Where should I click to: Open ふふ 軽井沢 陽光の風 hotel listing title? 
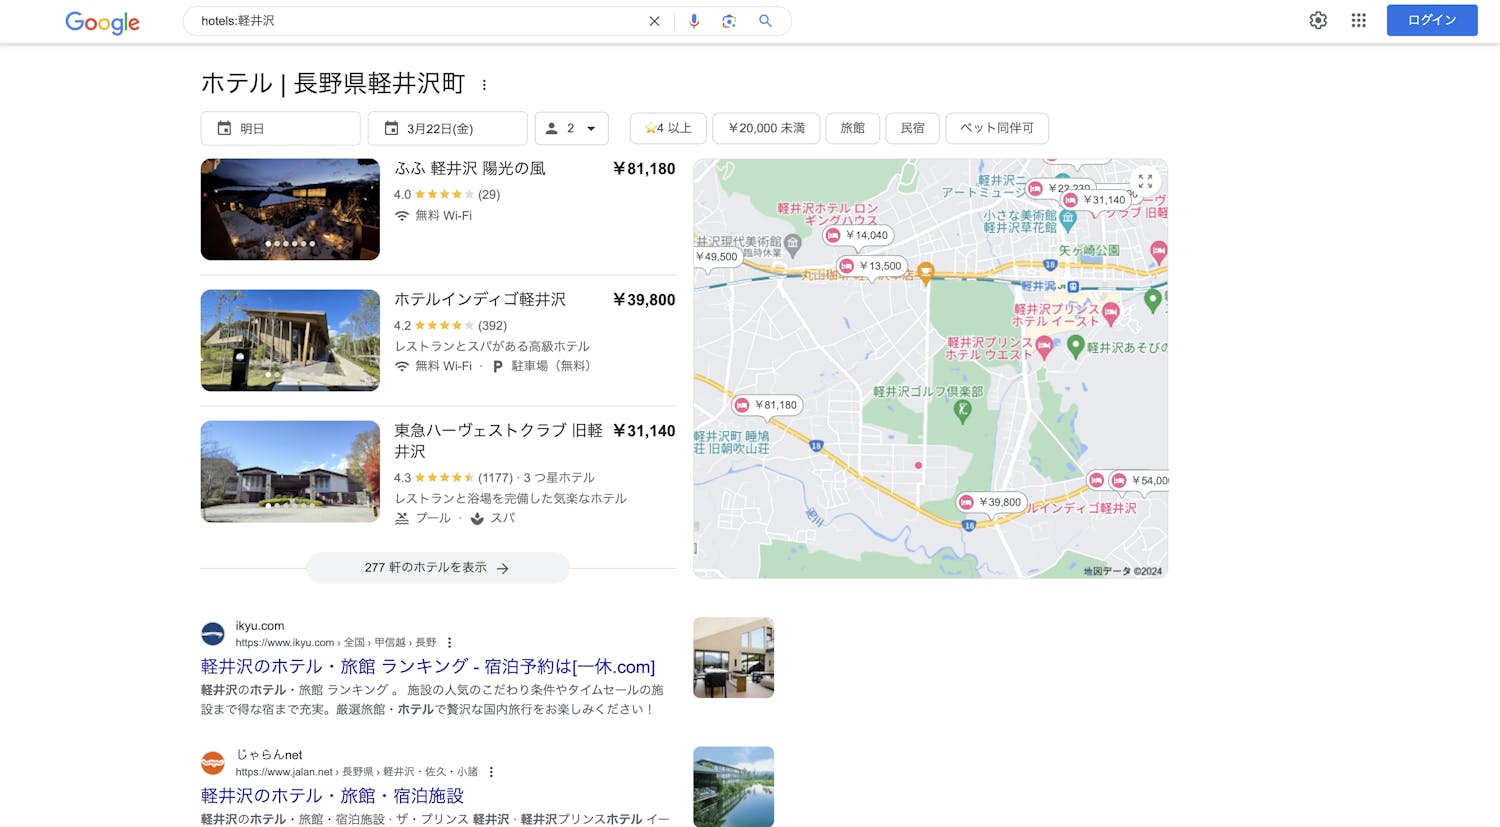[470, 169]
